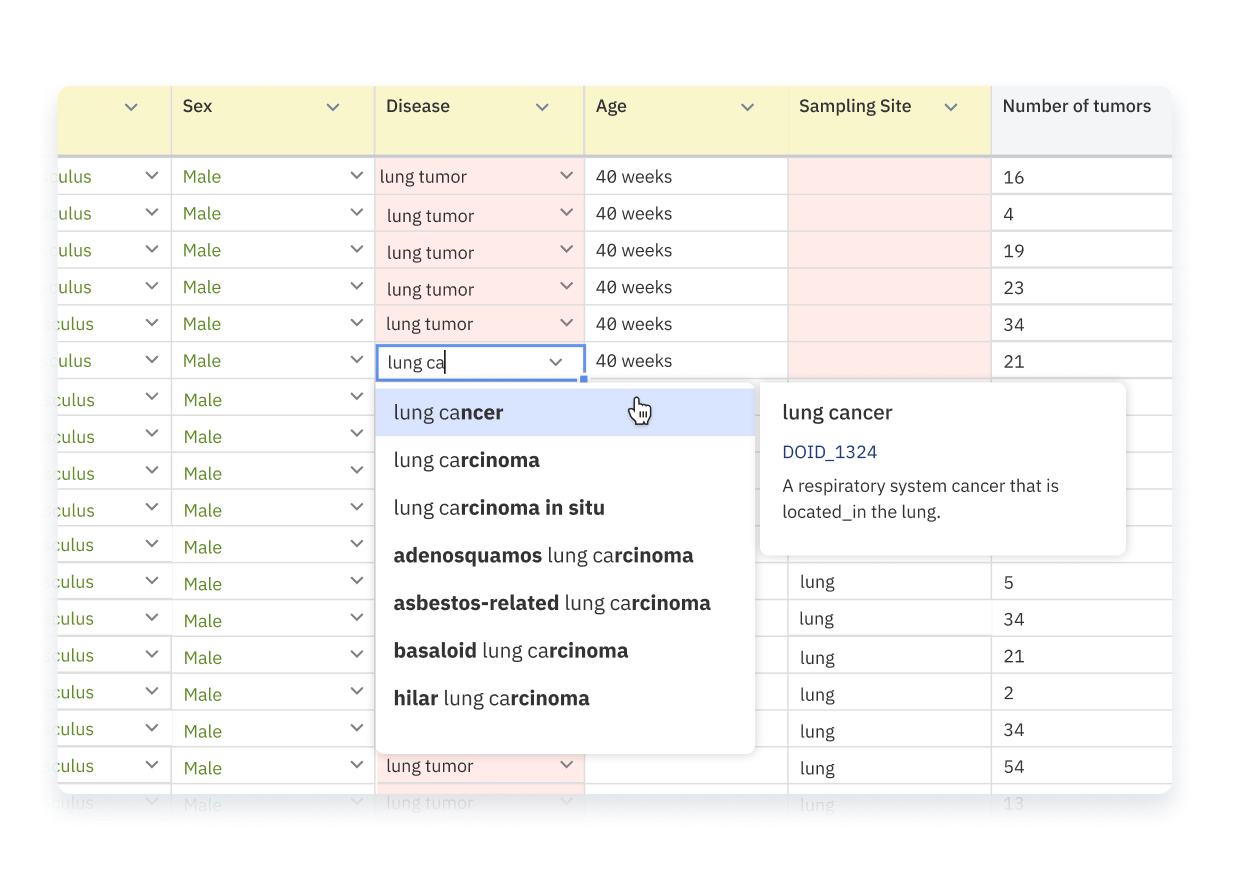Click tumor count cell showing 54

coord(1080,767)
